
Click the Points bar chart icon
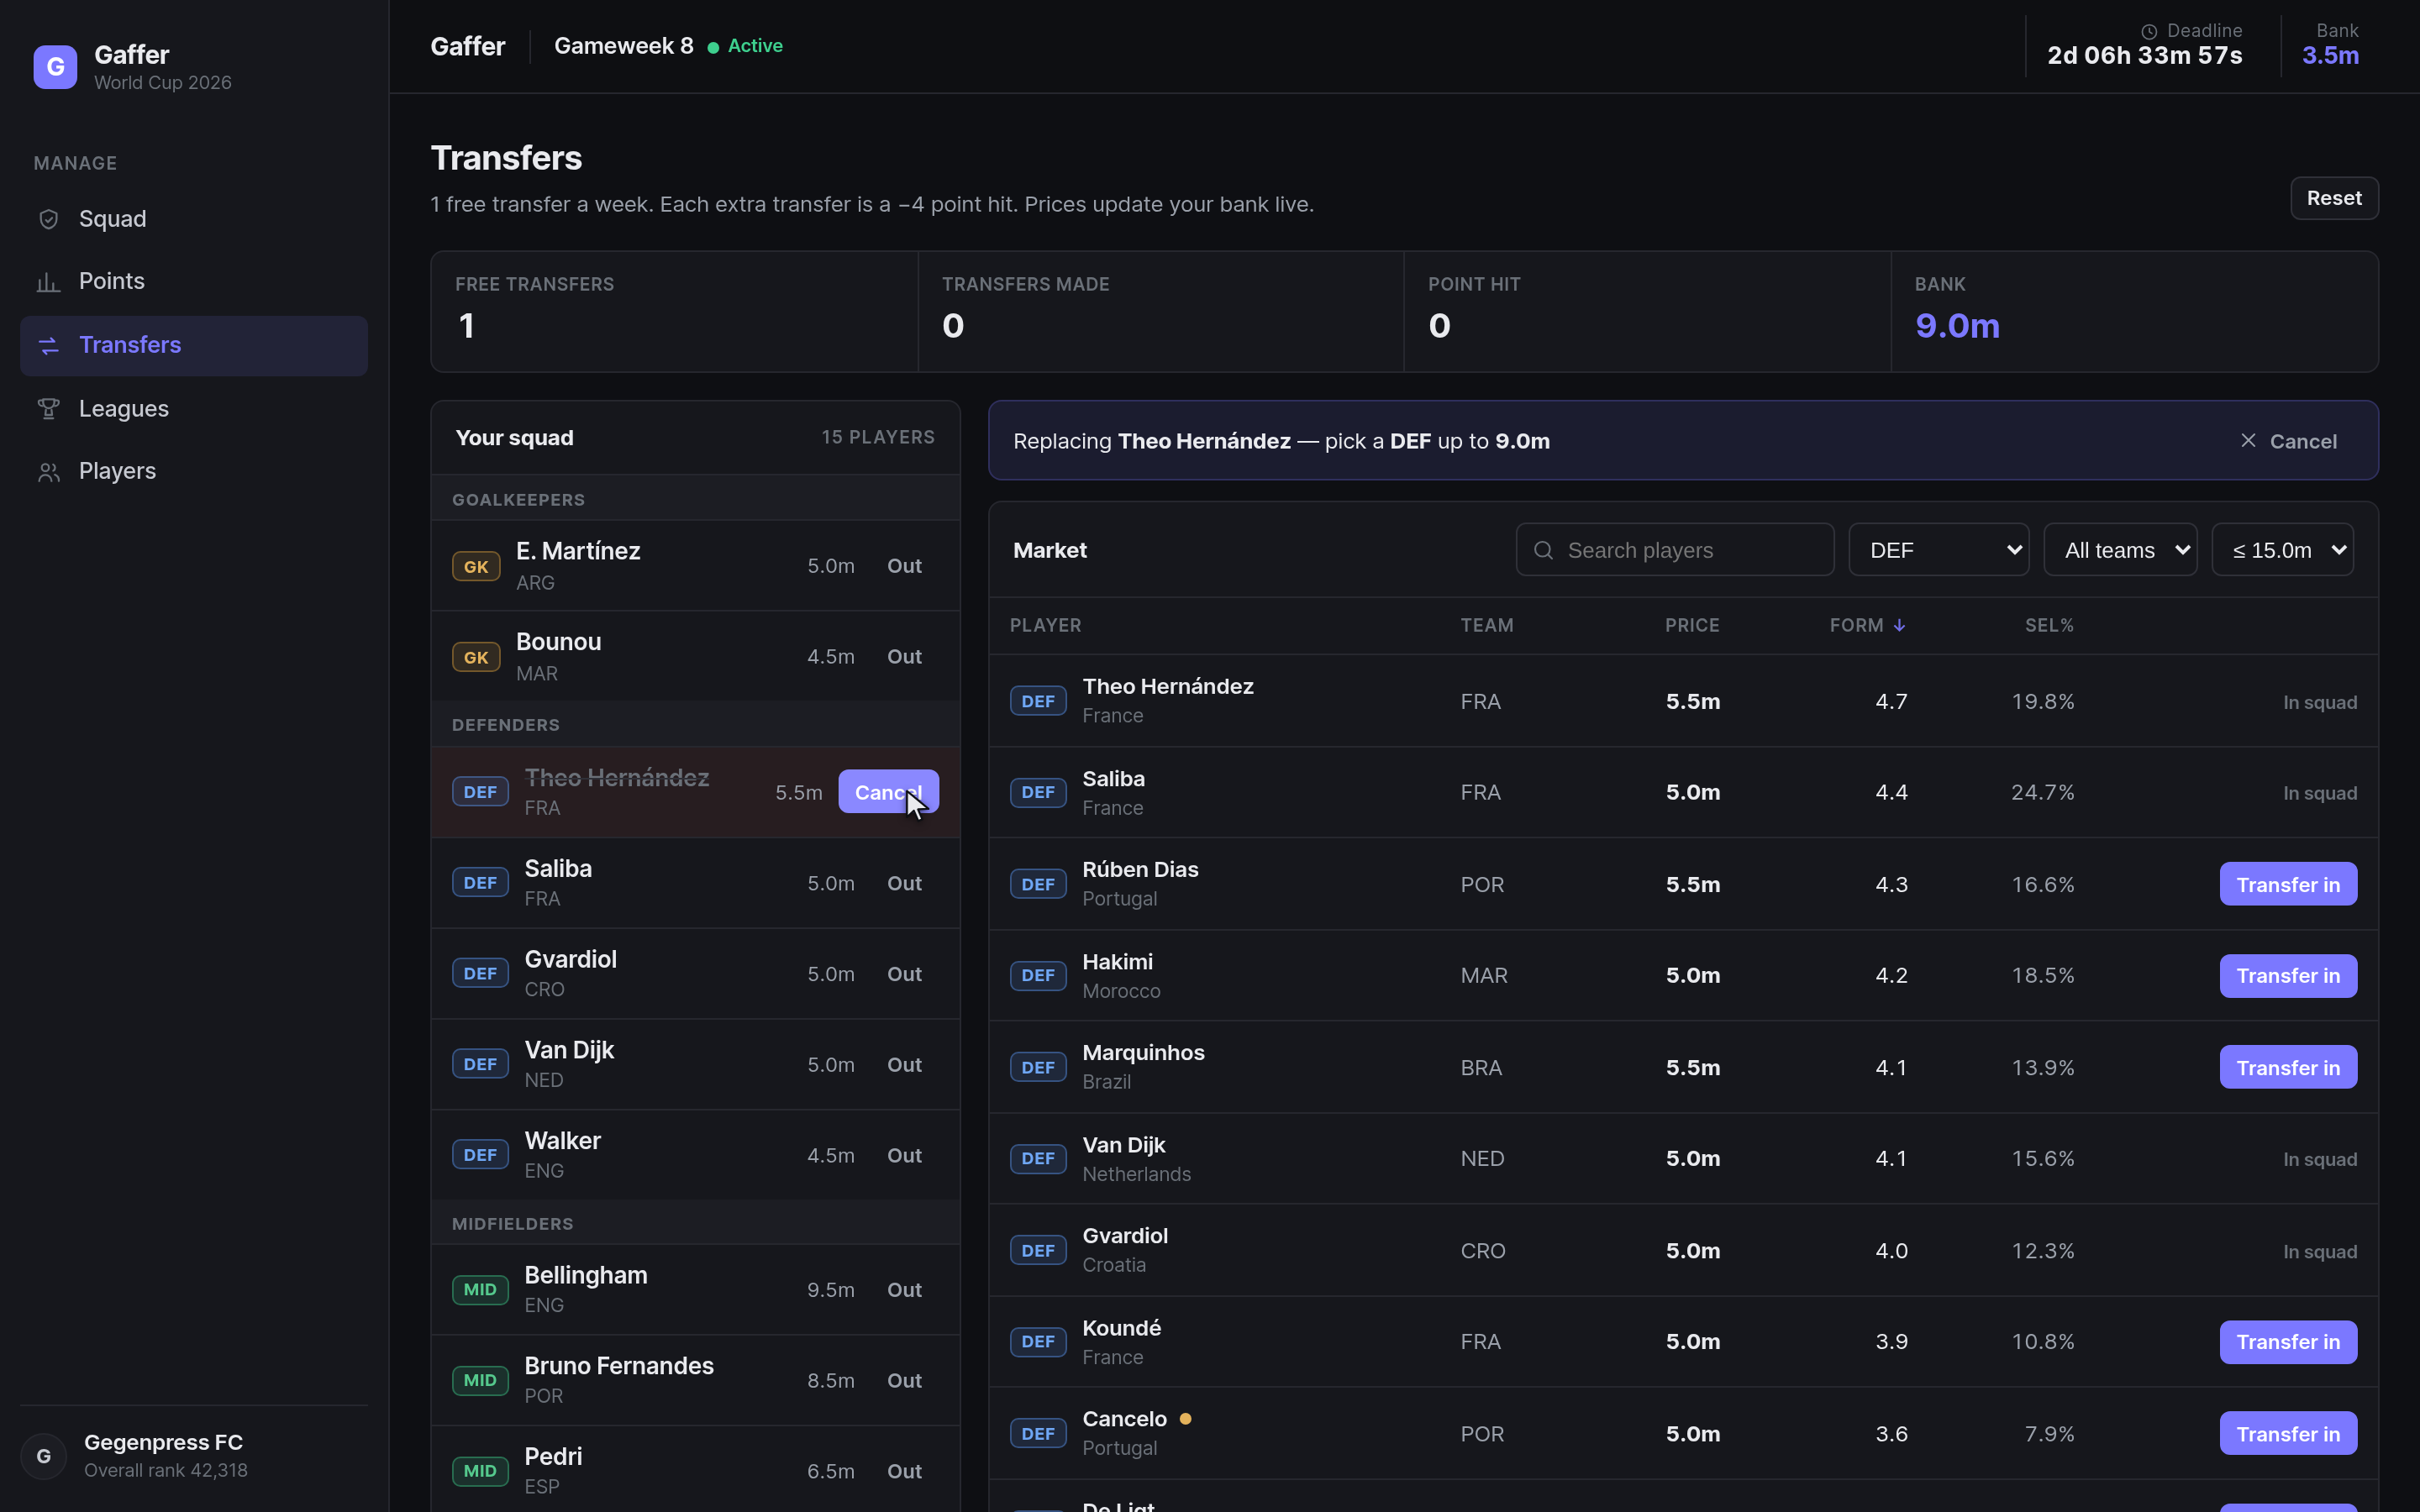pos(48,282)
